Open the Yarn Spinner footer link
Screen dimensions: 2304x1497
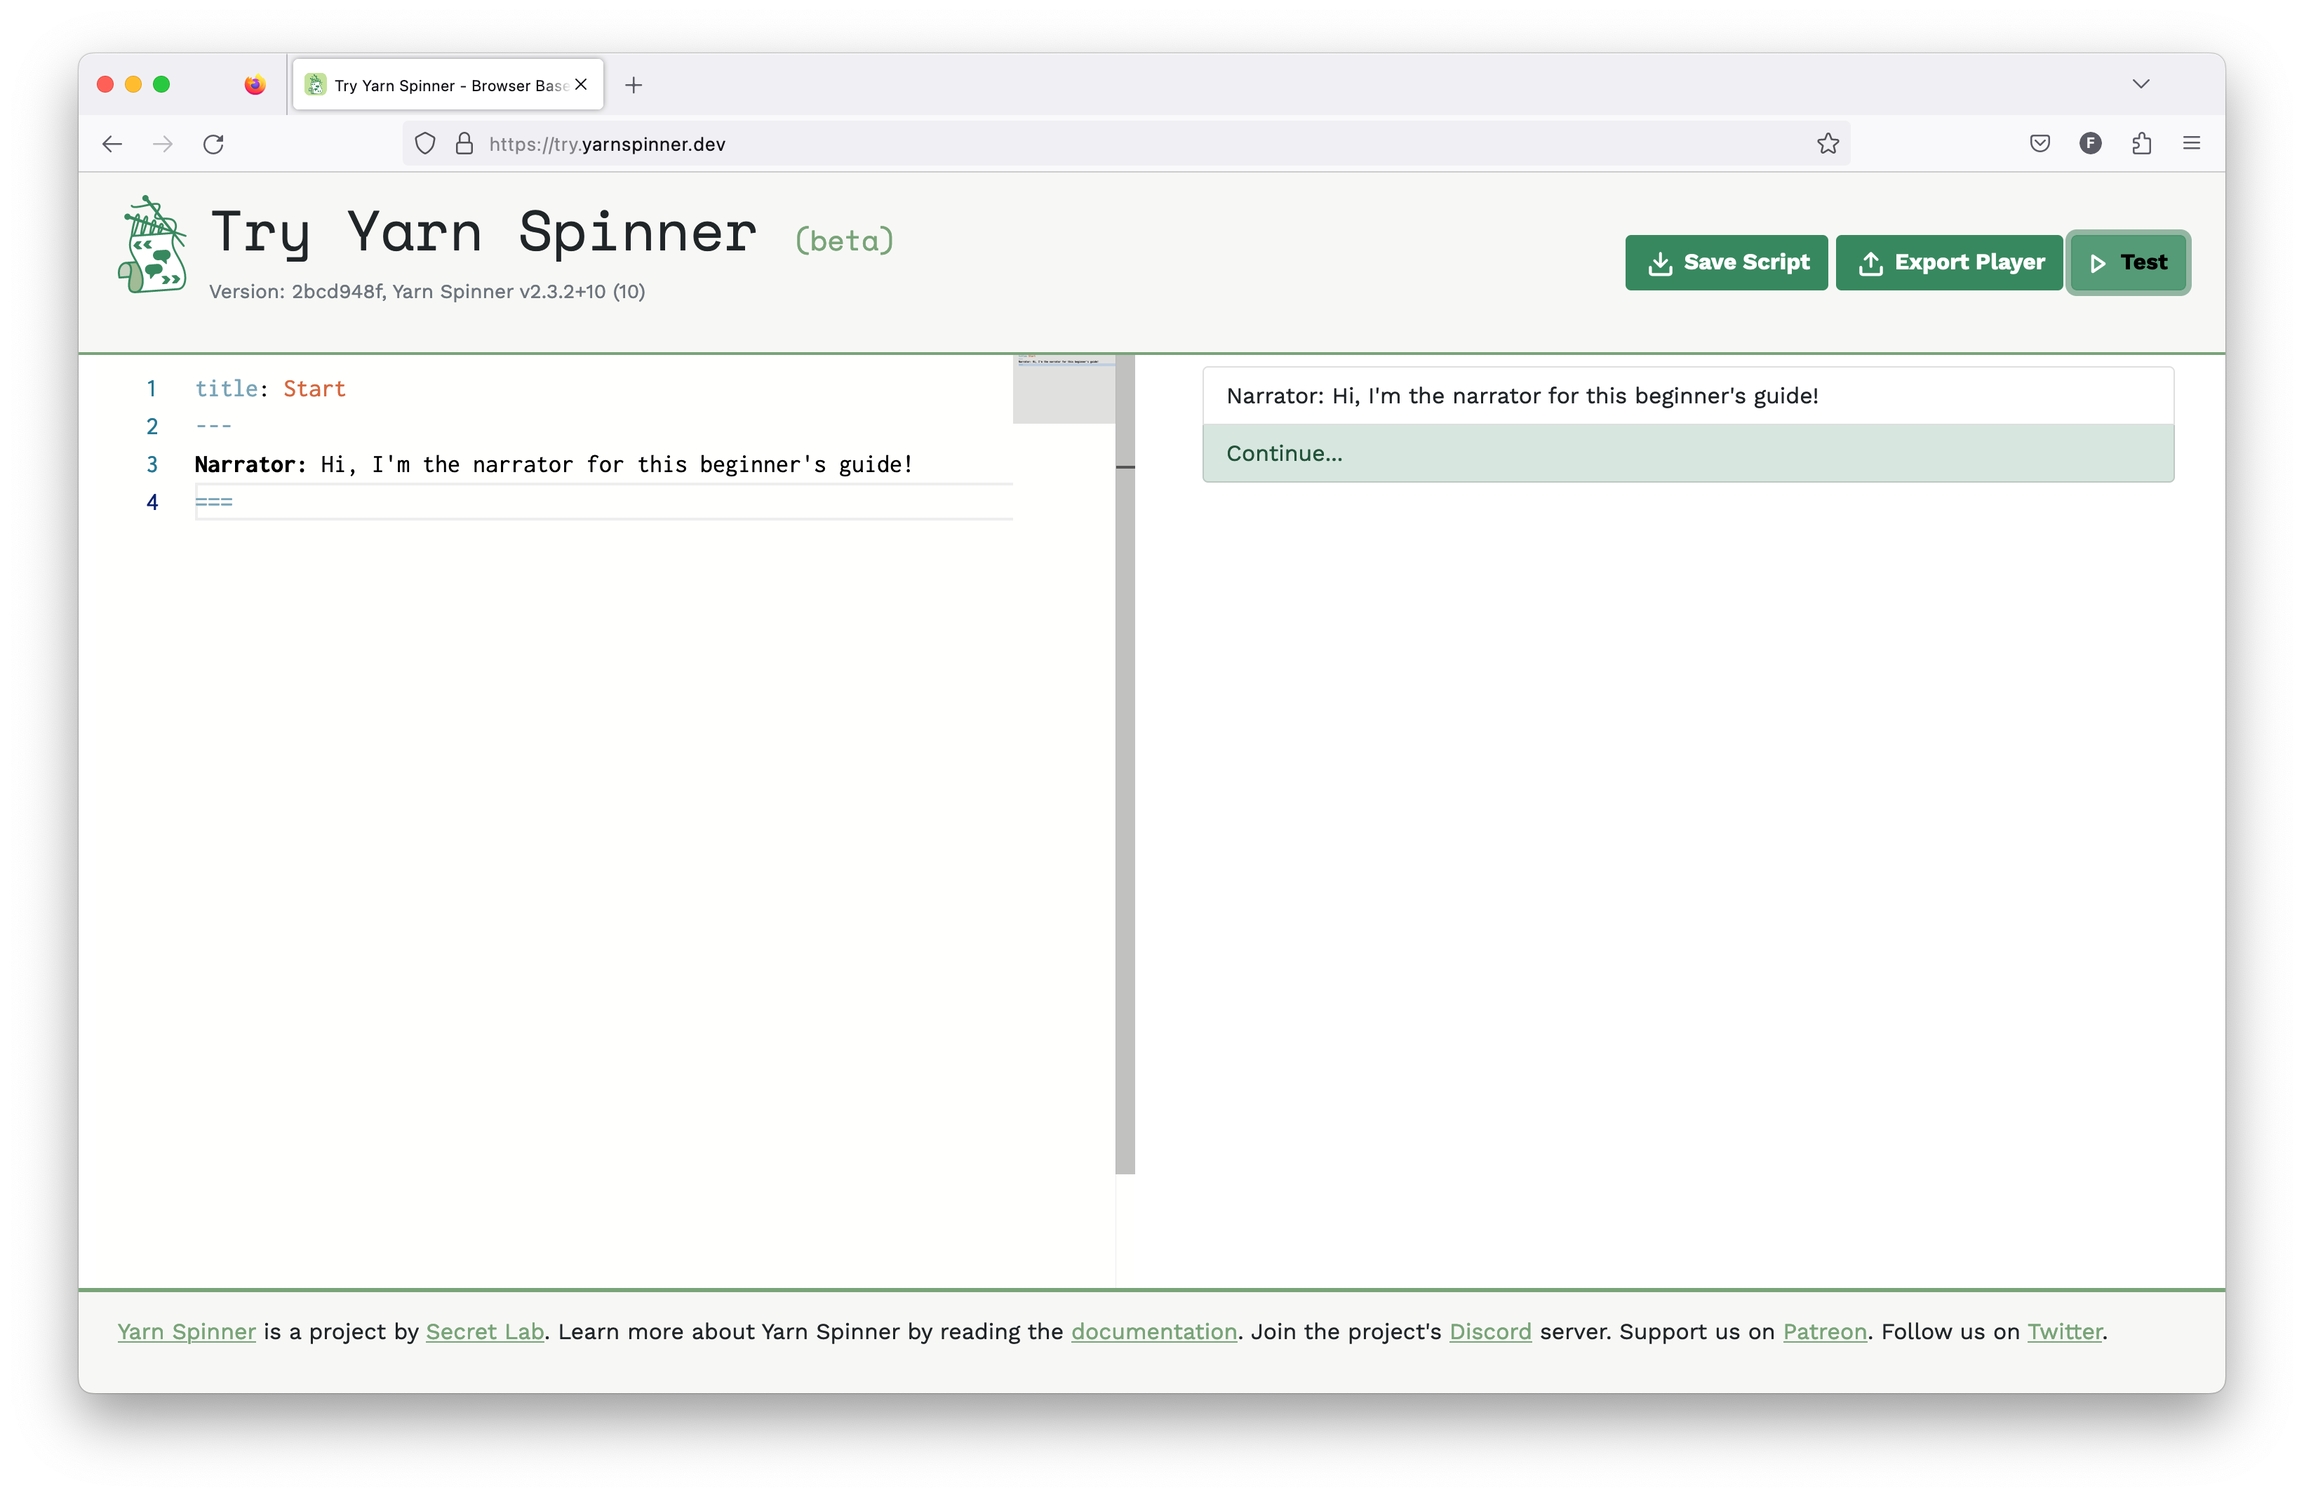(x=187, y=1332)
